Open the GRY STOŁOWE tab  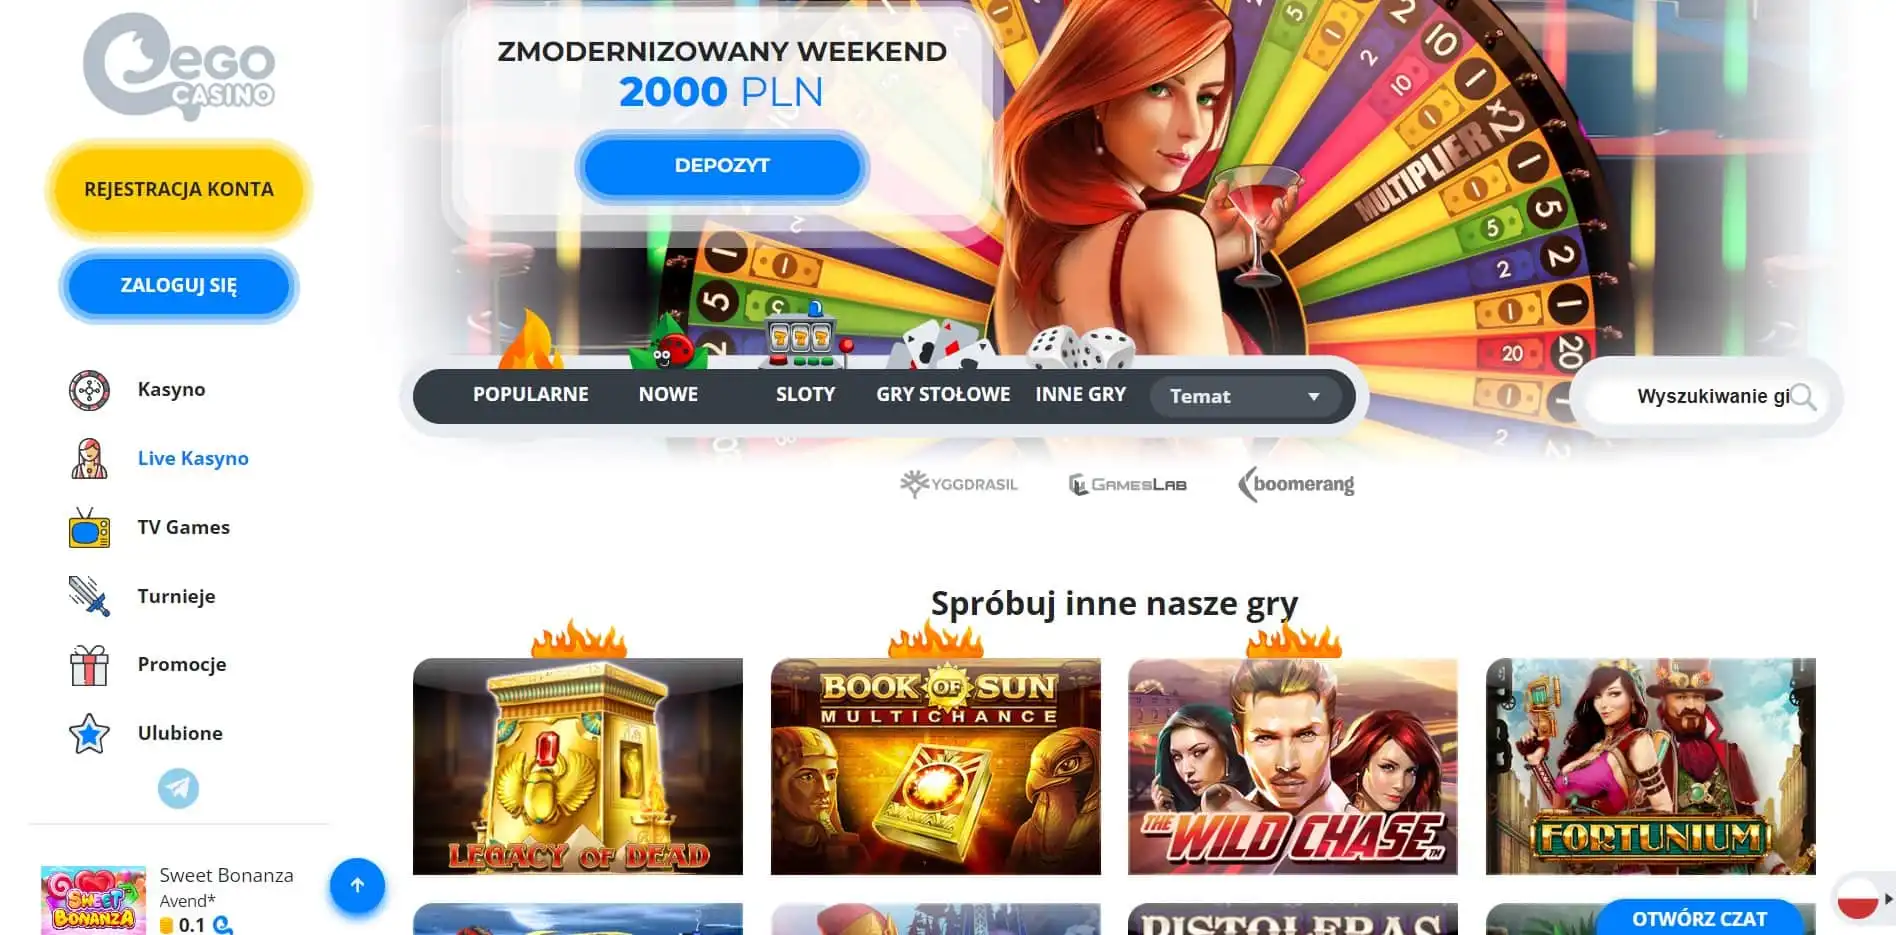943,395
